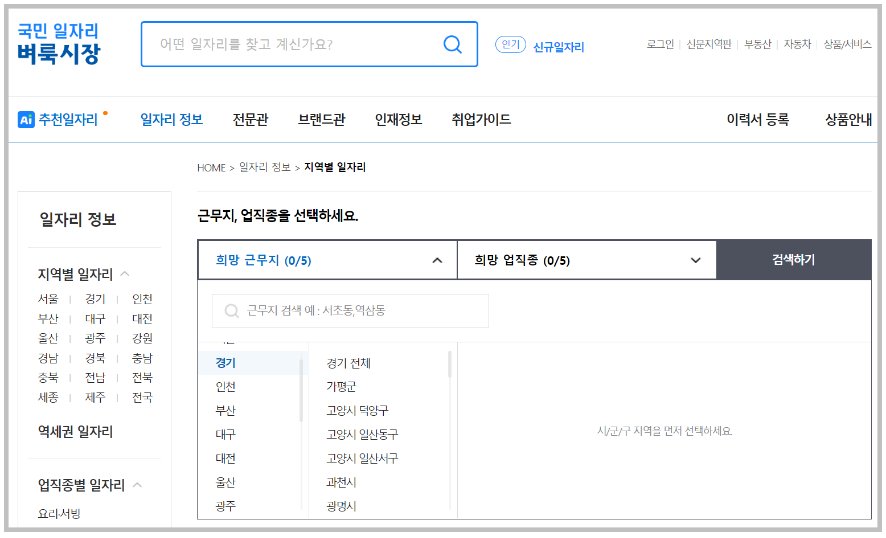Viewport: 886px width, 538px height.
Task: Select 충남 in the sidebar region list
Action: 142,358
